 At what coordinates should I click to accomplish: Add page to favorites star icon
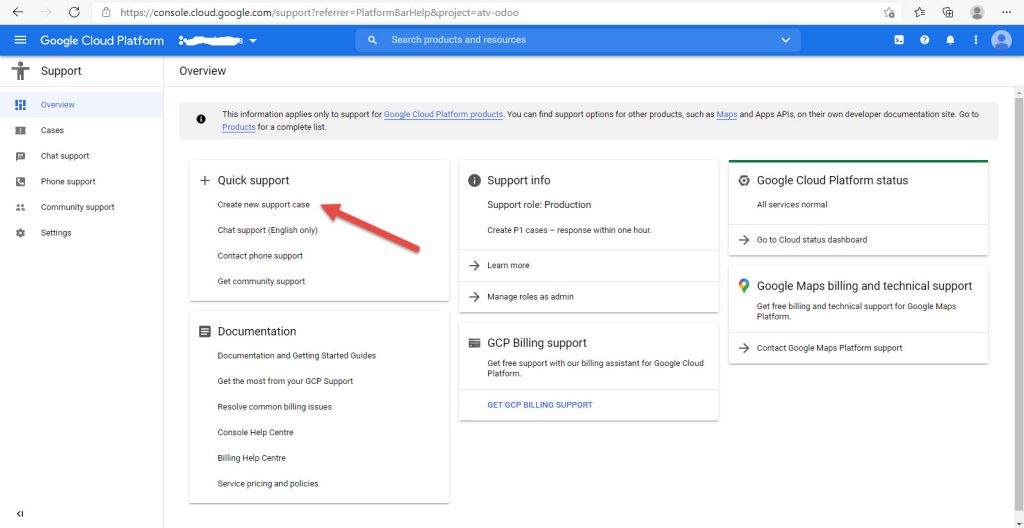click(x=889, y=12)
